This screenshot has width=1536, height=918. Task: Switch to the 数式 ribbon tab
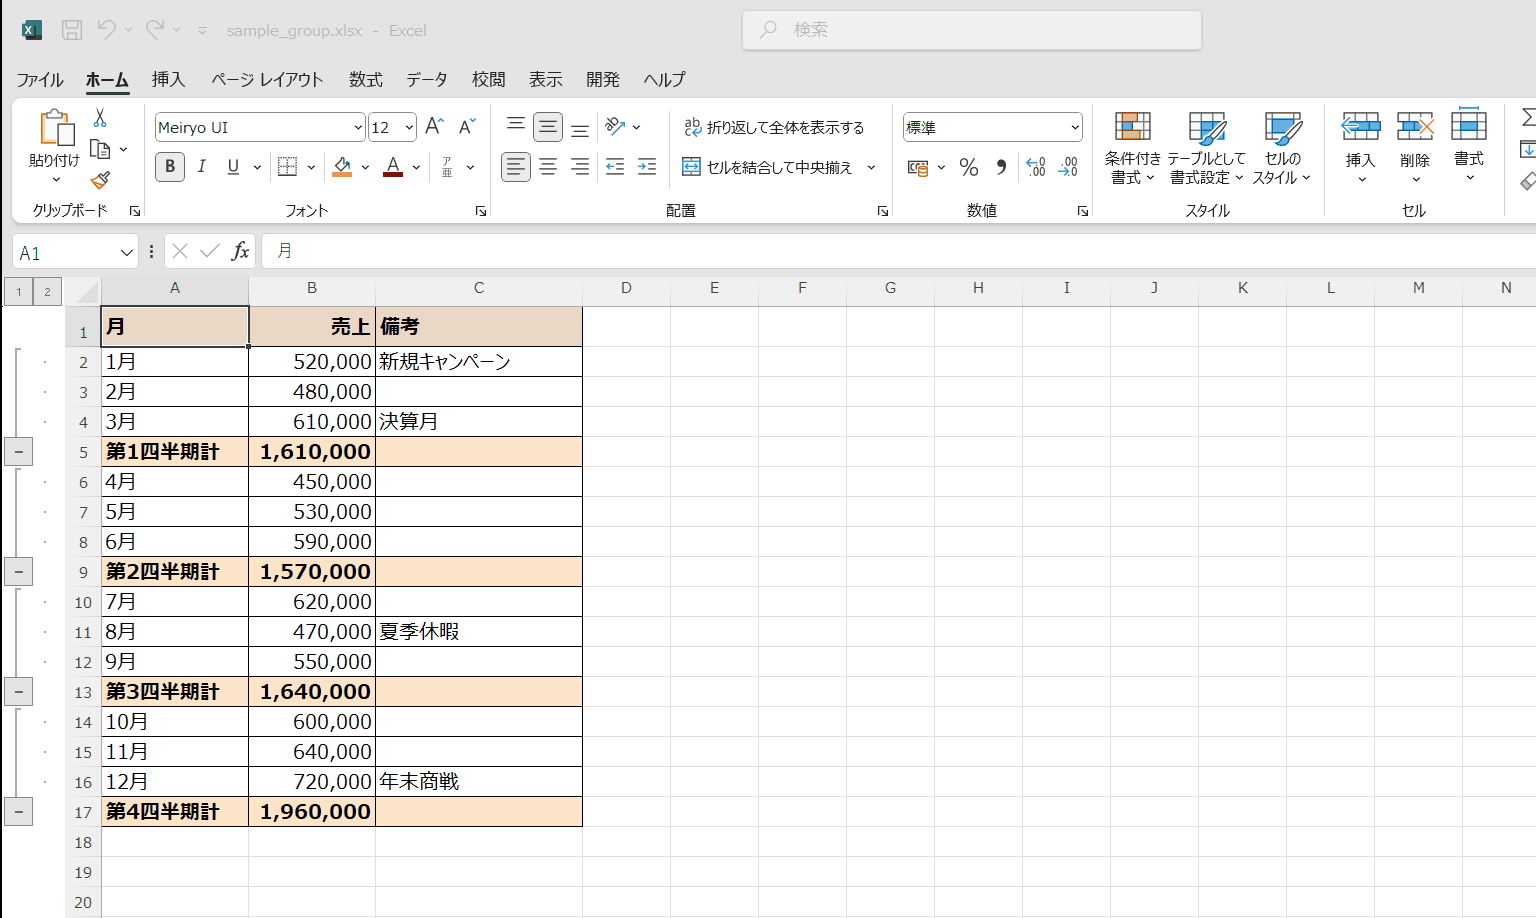(x=366, y=80)
